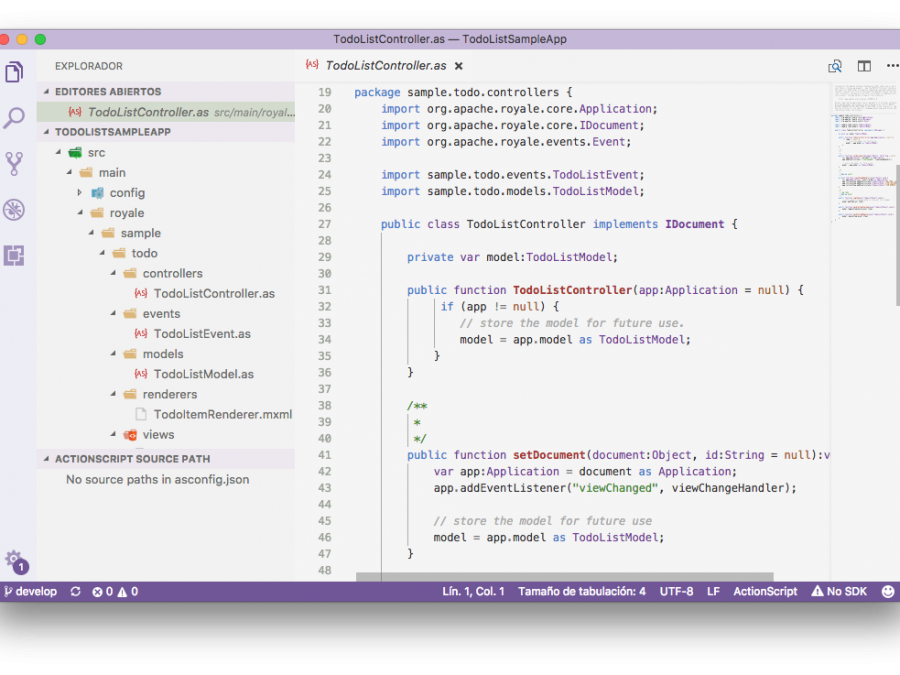This screenshot has height=675, width=900.
Task: Click the smiley feedback icon in status bar
Action: click(888, 591)
